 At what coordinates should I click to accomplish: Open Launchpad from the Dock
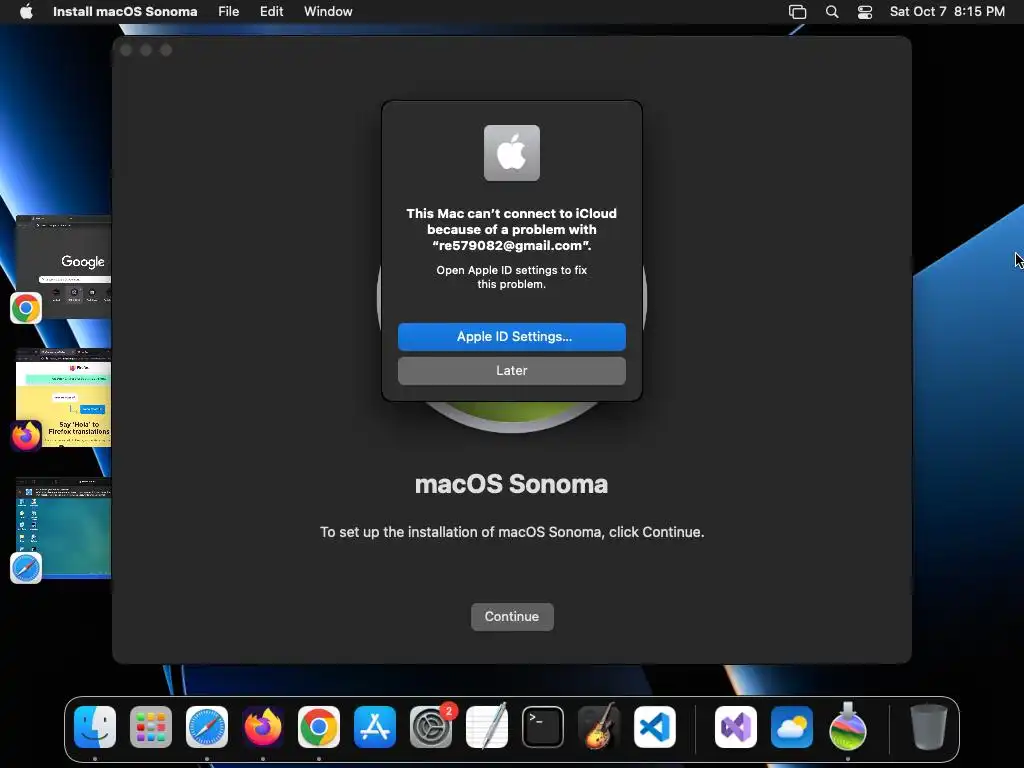click(151, 727)
